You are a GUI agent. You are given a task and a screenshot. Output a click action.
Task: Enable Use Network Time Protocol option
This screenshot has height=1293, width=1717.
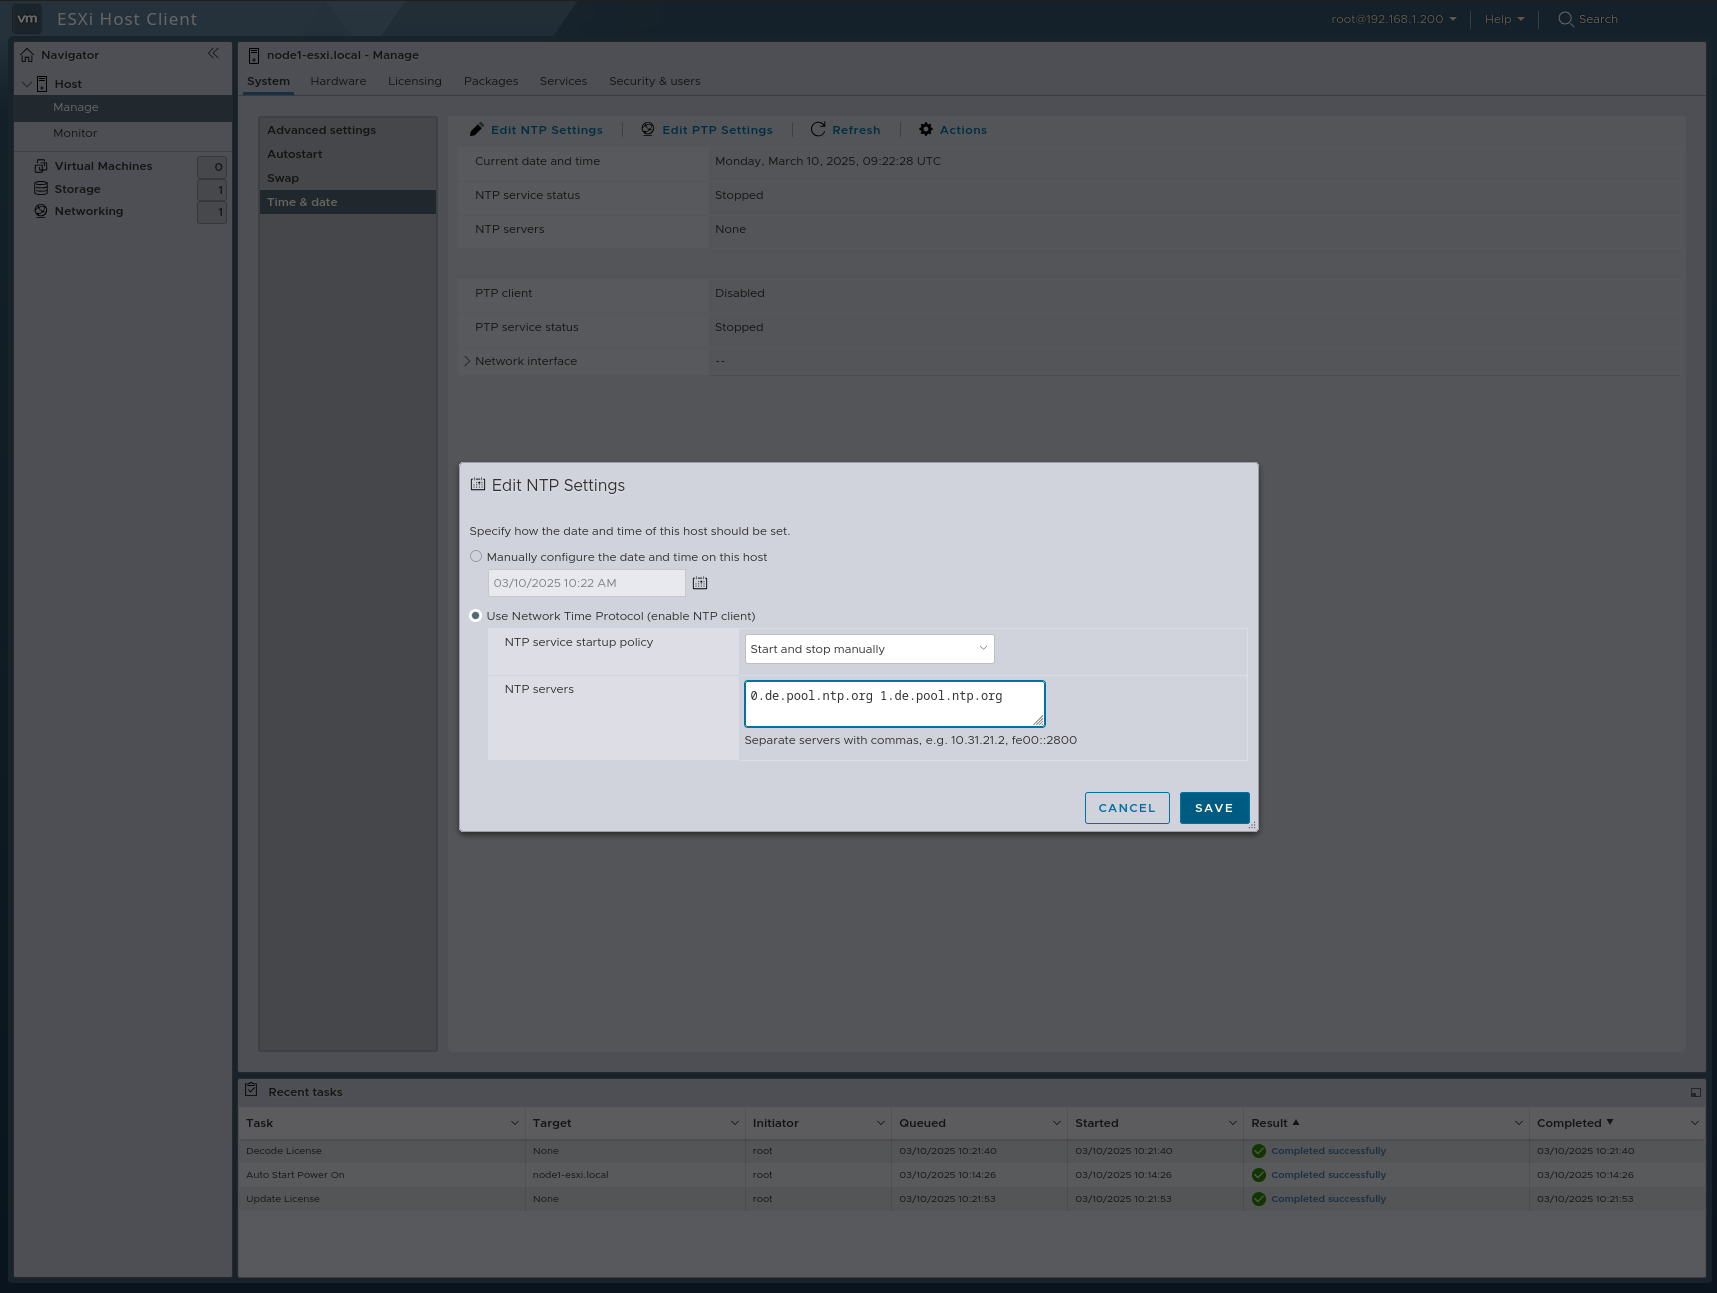coord(476,616)
